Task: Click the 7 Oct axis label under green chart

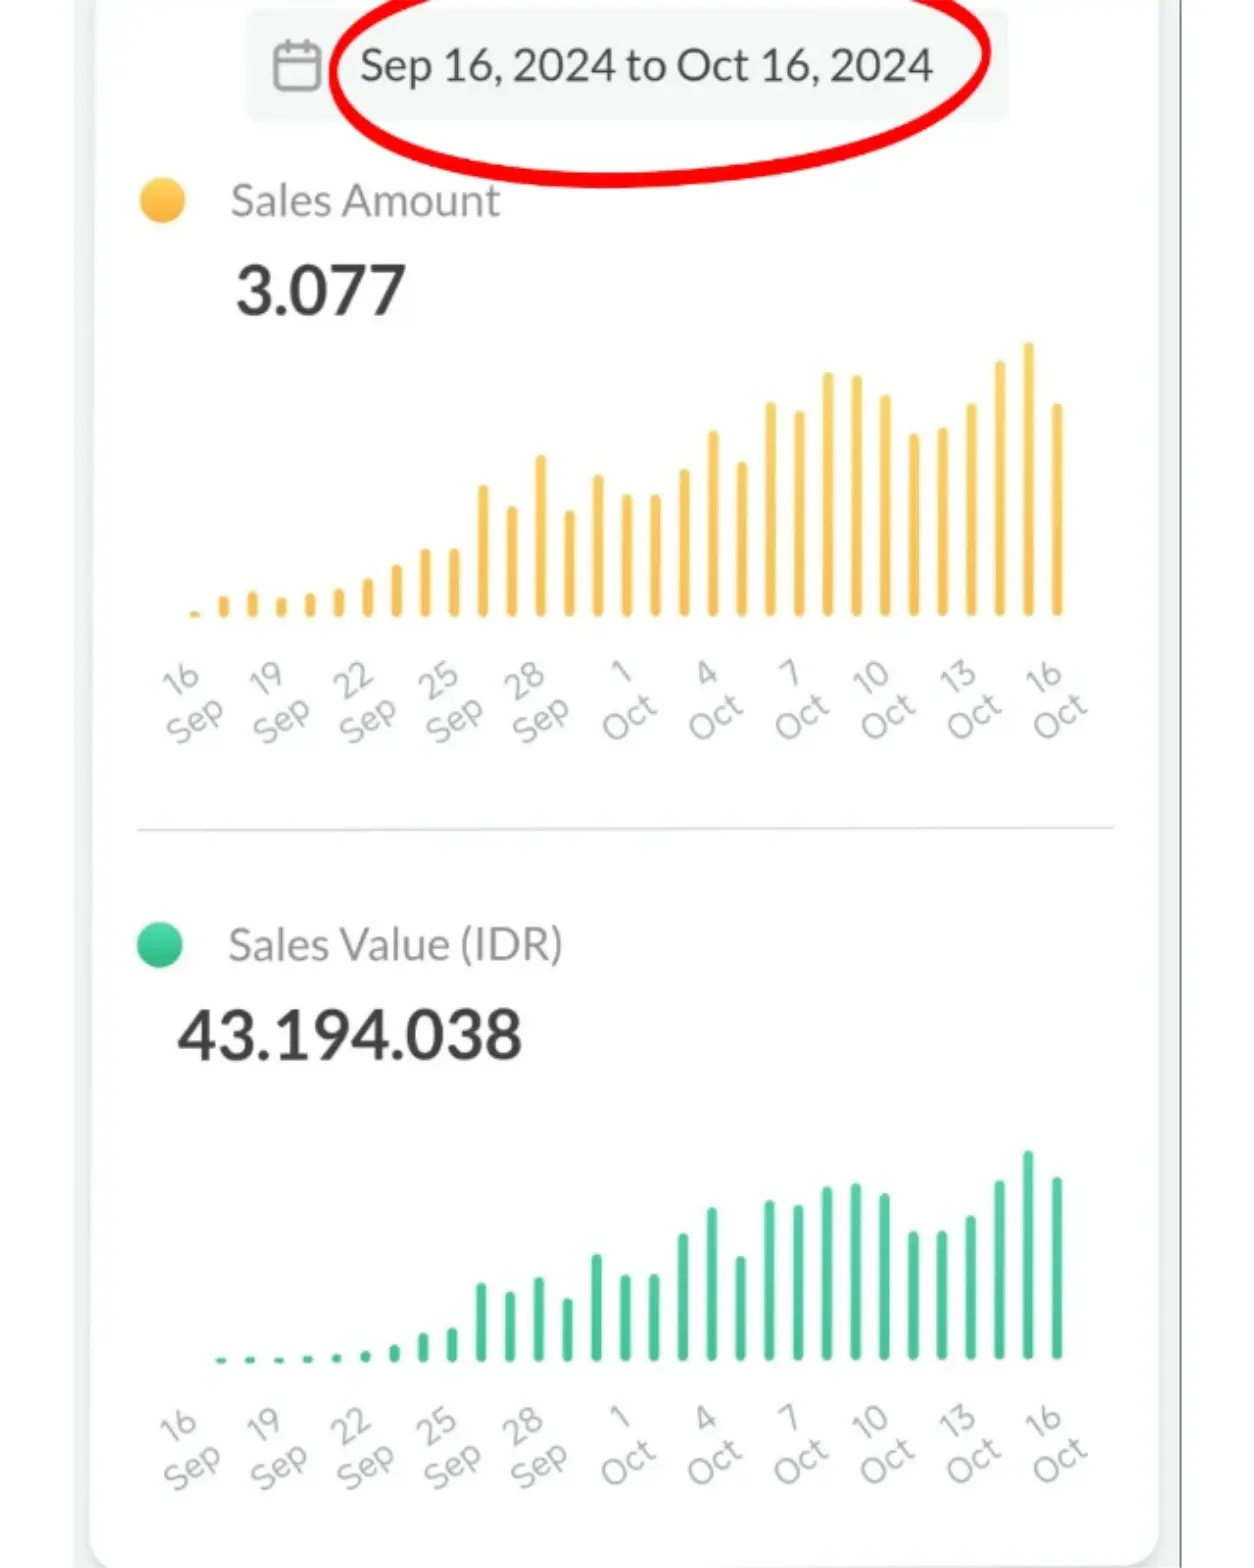Action: click(x=799, y=1448)
